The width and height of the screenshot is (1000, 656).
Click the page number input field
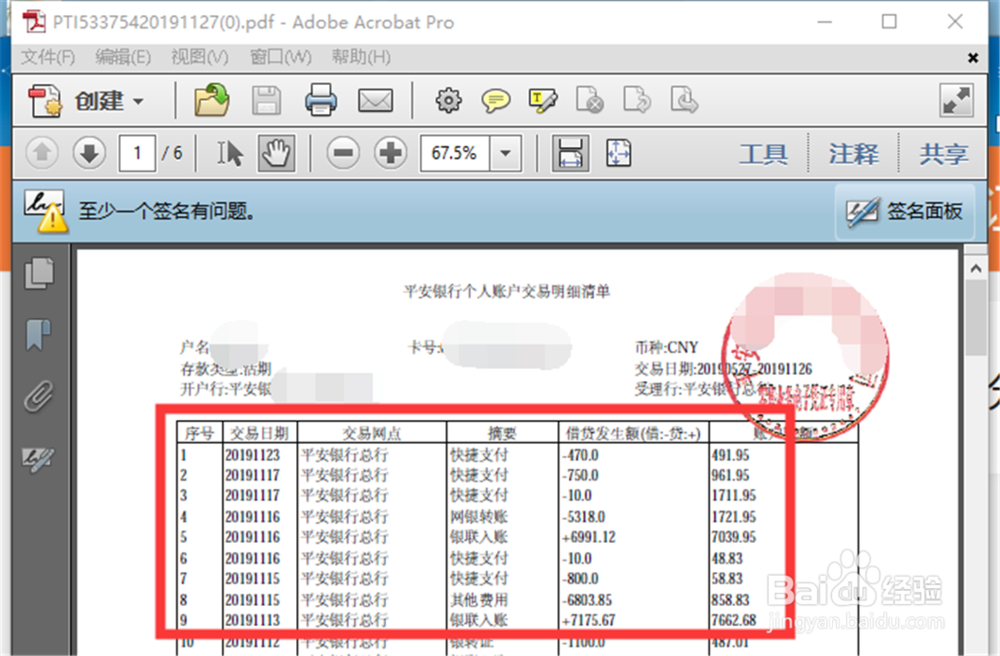click(137, 153)
